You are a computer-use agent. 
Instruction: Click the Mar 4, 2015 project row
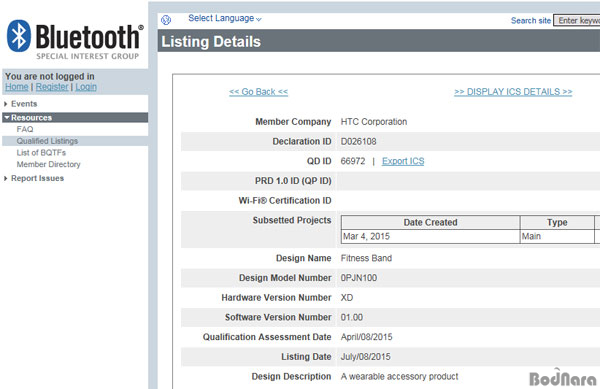471,236
